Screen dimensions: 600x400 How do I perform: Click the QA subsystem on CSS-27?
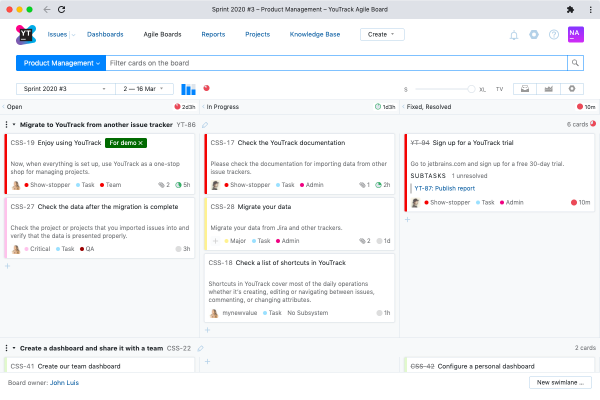point(87,249)
